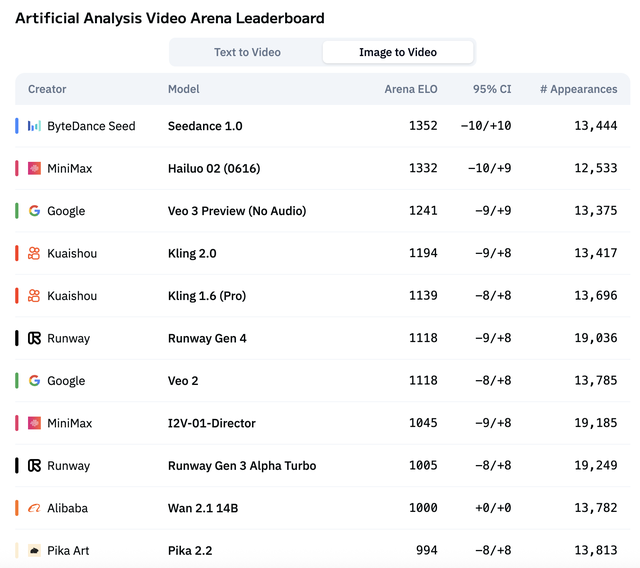Viewport: 640px width, 568px height.
Task: Click the 95% CI column header
Action: 492,89
